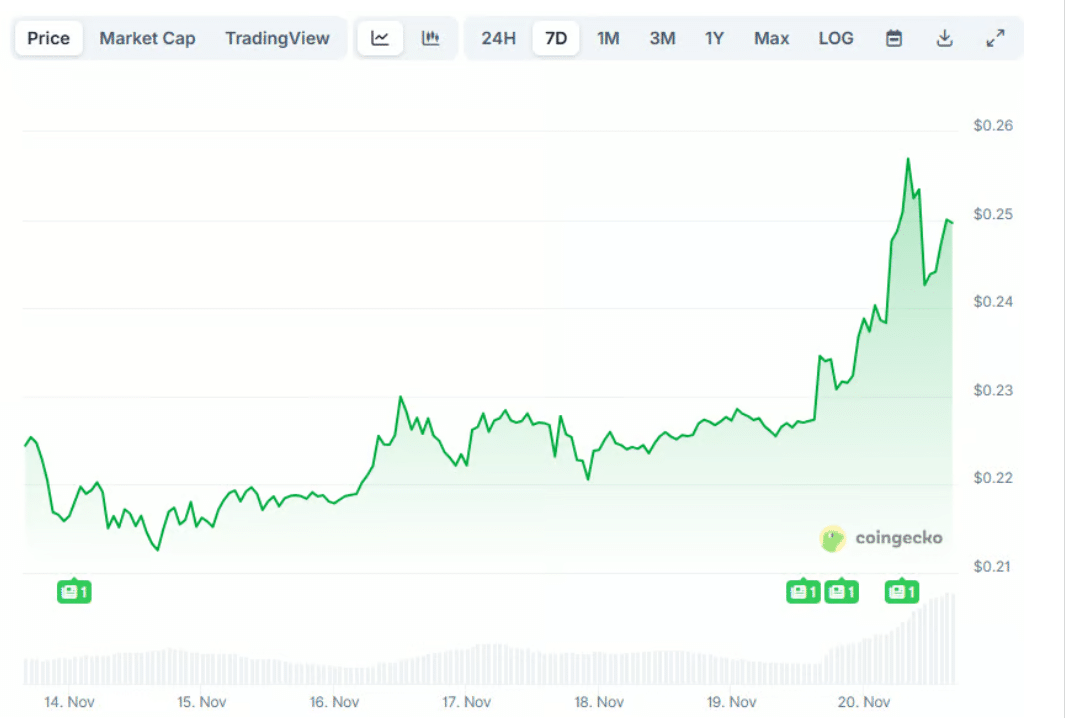Switch to candlestick chart icon
This screenshot has height=718, width=1068.
(x=430, y=38)
